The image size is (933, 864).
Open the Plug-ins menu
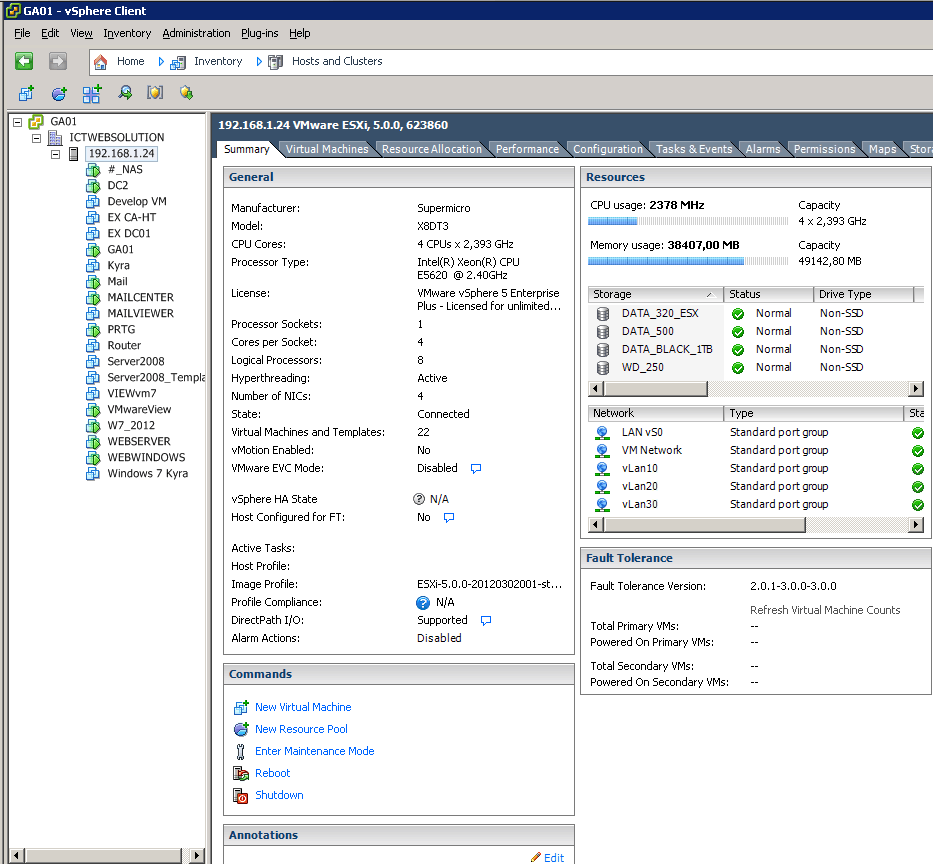[259, 33]
